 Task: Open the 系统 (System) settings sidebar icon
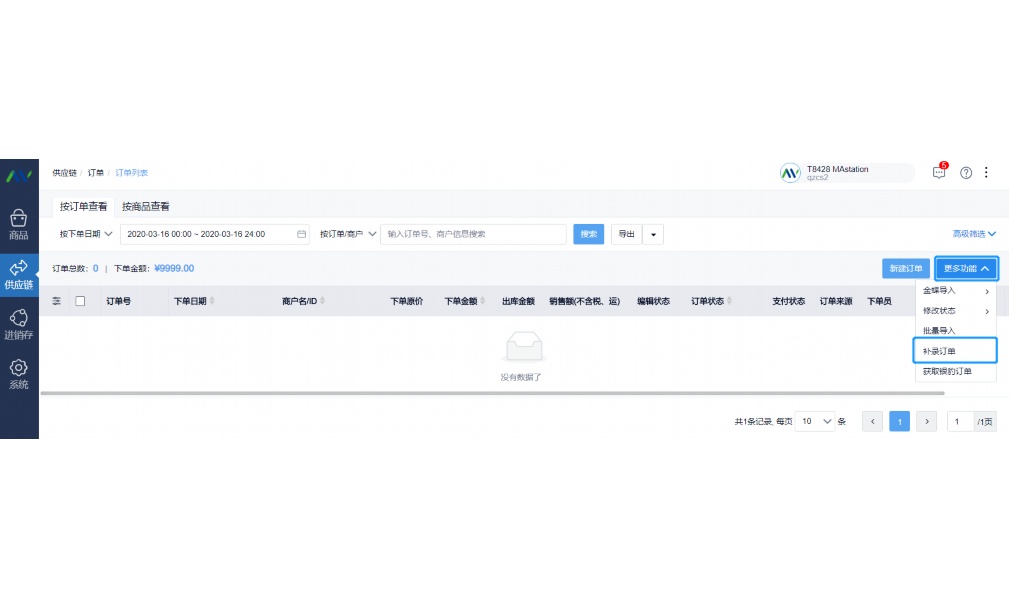pyautogui.click(x=19, y=372)
